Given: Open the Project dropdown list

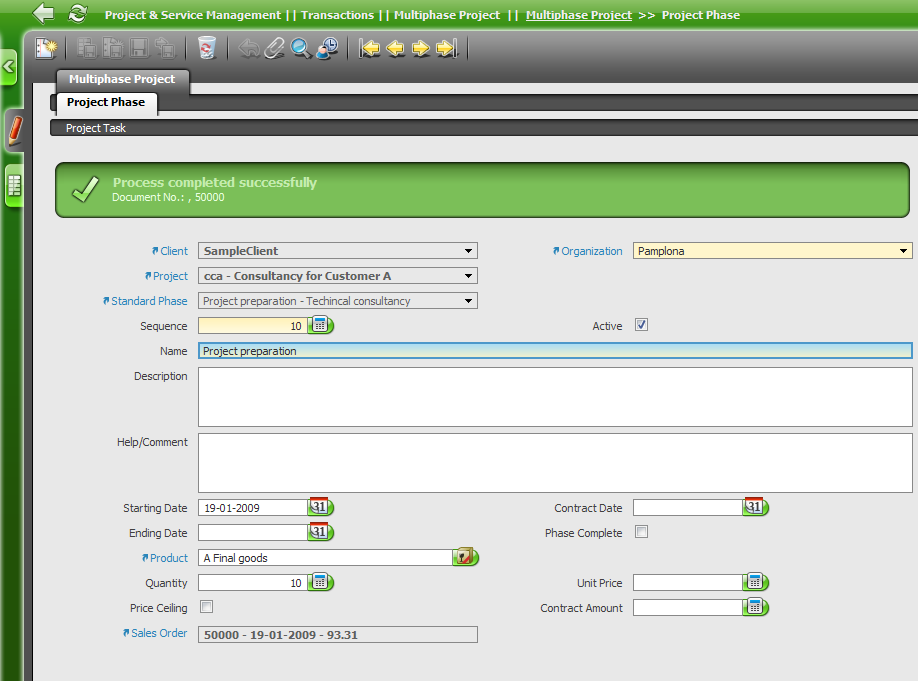Looking at the screenshot, I should (468, 276).
